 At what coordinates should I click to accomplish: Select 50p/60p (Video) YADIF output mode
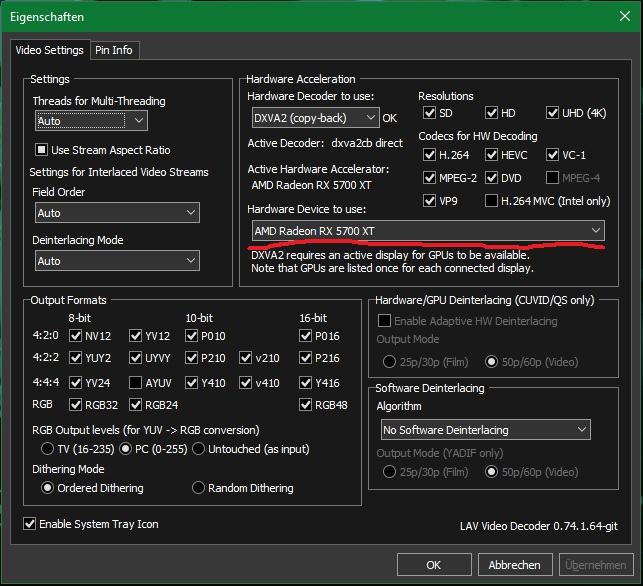click(491, 472)
